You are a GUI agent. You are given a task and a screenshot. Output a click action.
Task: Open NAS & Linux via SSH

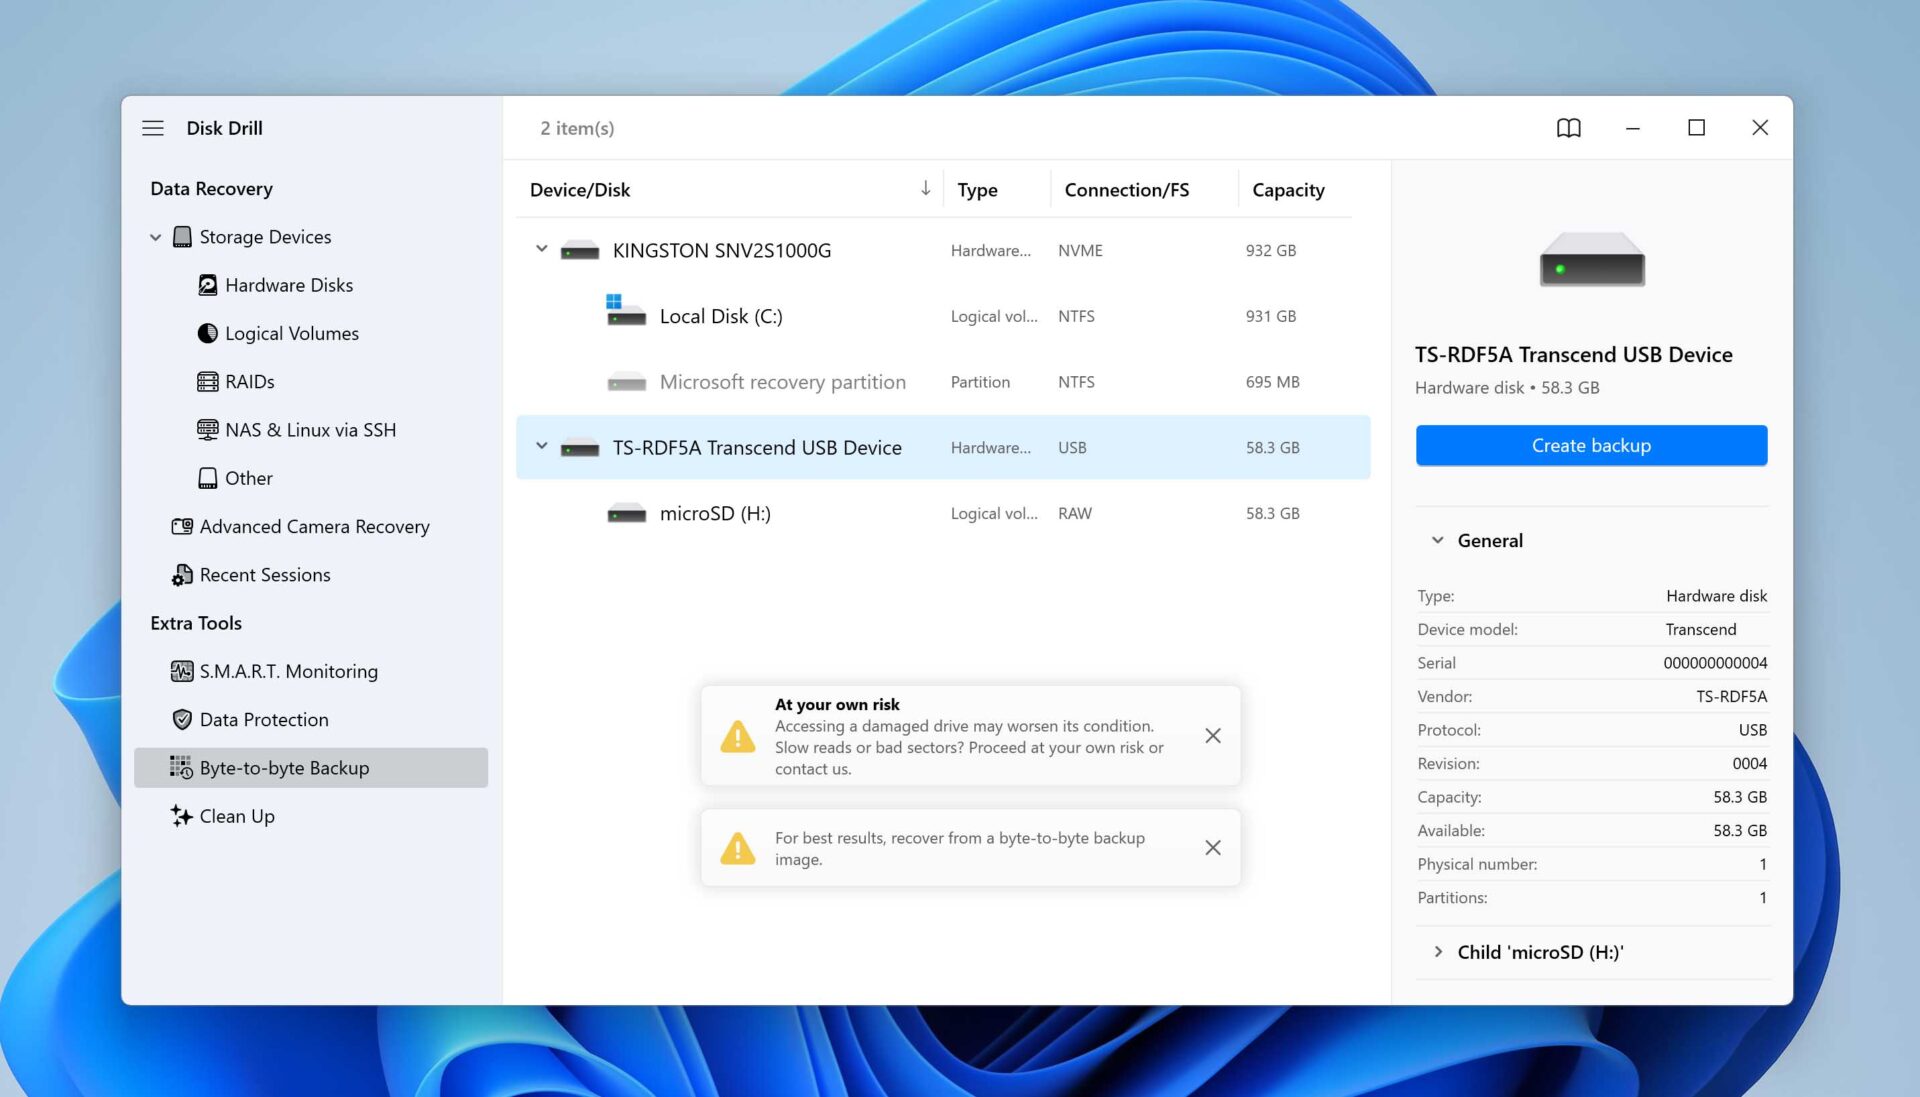pyautogui.click(x=310, y=430)
